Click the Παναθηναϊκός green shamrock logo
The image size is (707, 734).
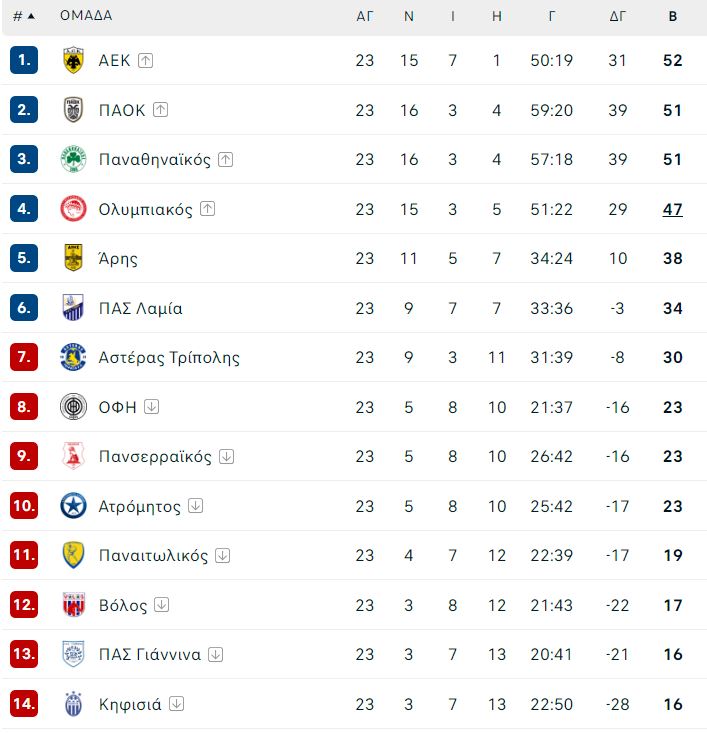point(74,159)
